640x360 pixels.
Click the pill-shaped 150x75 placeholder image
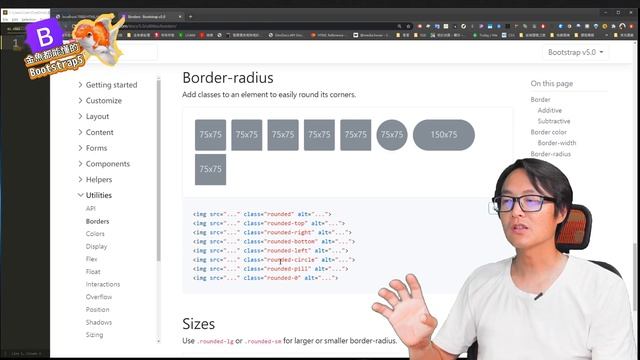coord(444,135)
